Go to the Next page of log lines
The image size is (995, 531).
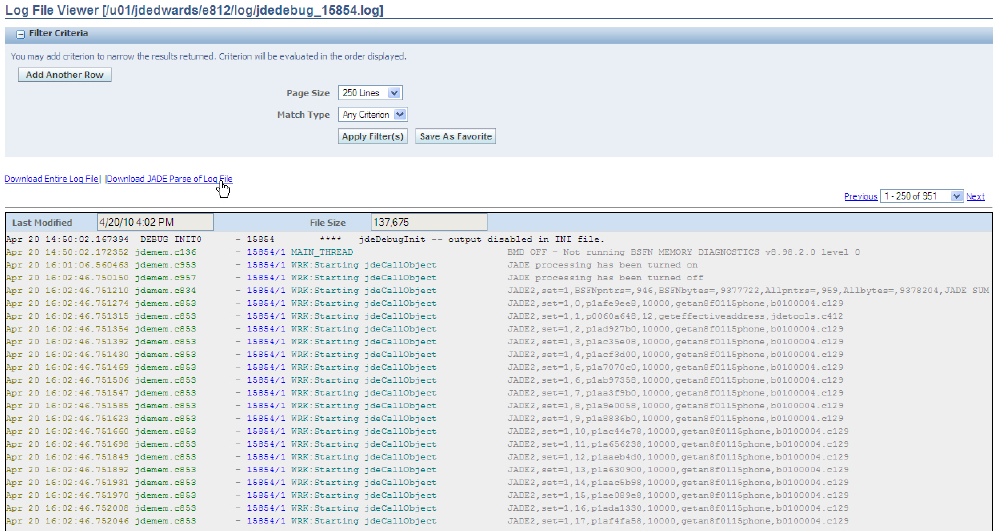pos(975,197)
